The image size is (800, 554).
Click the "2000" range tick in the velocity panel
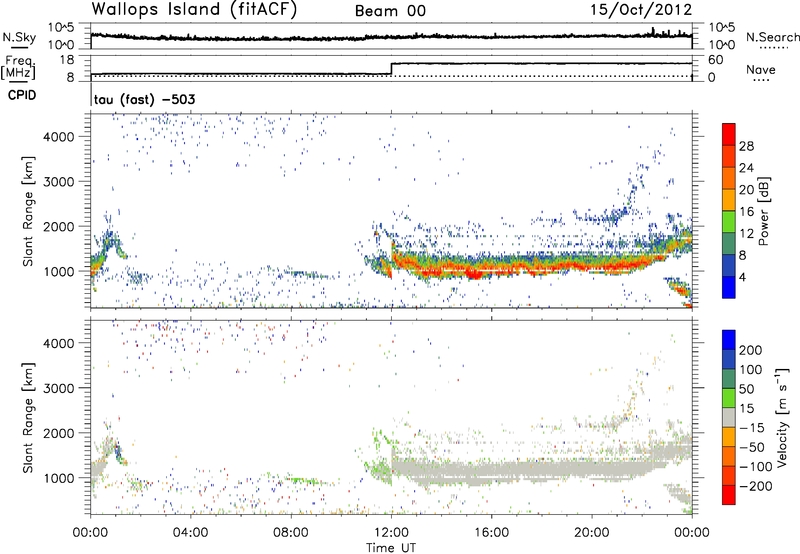click(x=58, y=433)
